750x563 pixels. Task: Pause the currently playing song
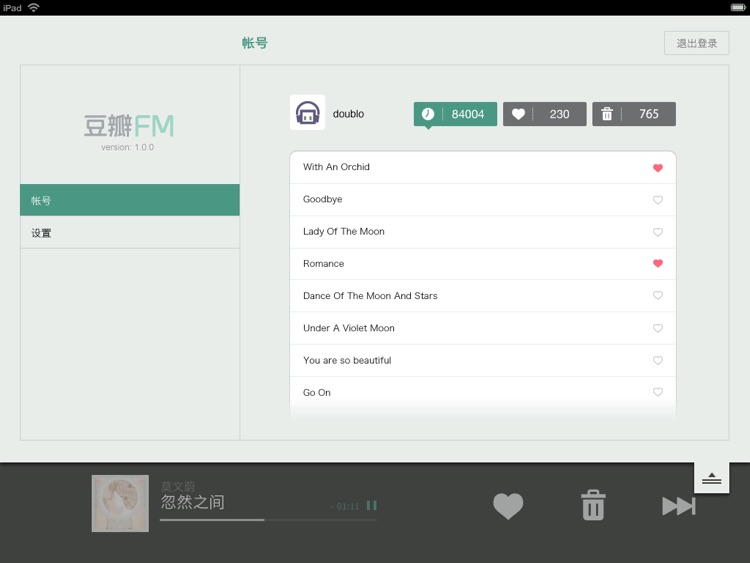pos(372,505)
